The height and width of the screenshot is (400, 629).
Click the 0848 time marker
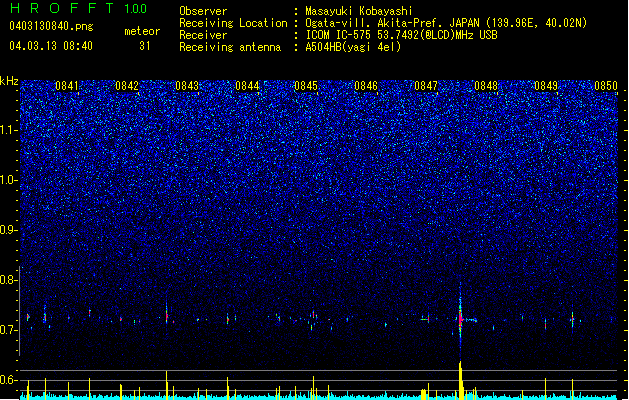(486, 86)
